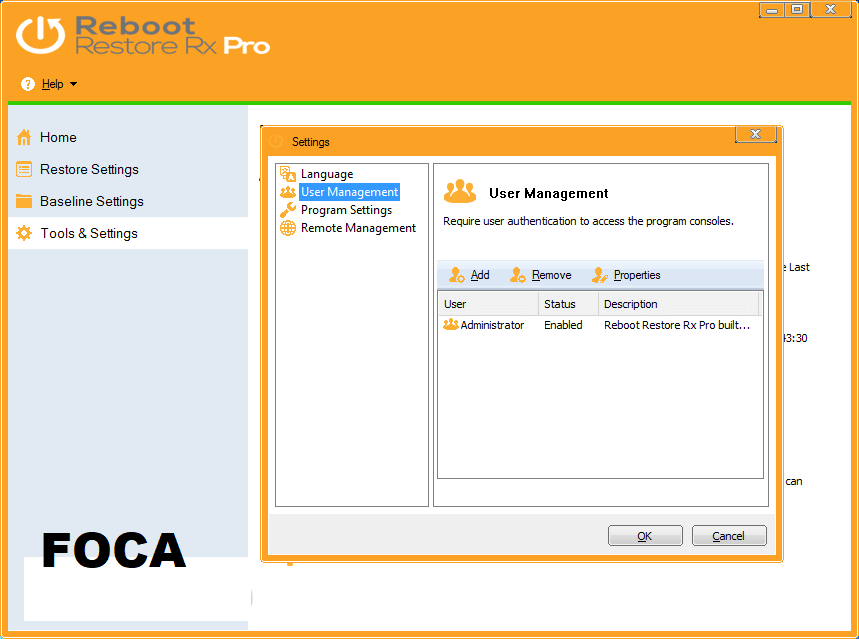The width and height of the screenshot is (859, 639).
Task: Click the Language translation icon
Action: tap(288, 174)
